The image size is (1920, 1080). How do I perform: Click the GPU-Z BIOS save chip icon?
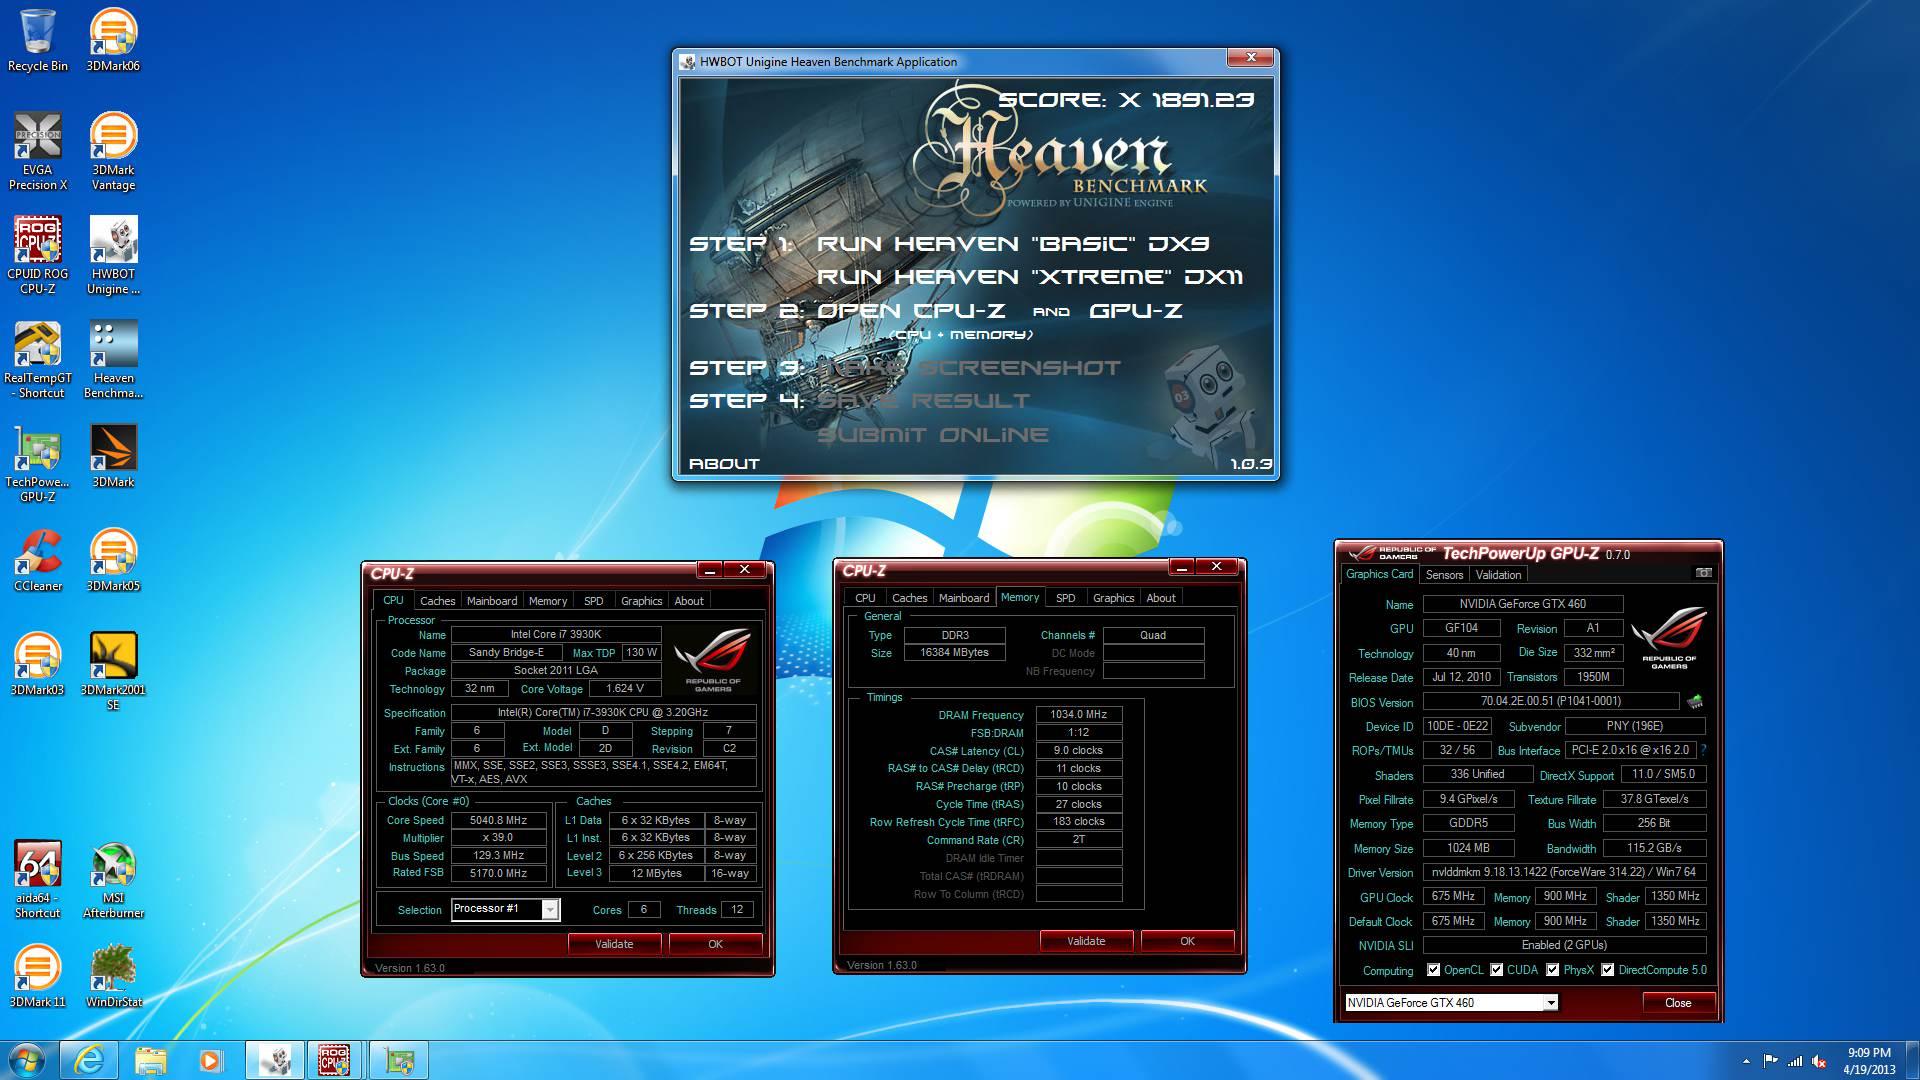1695,701
